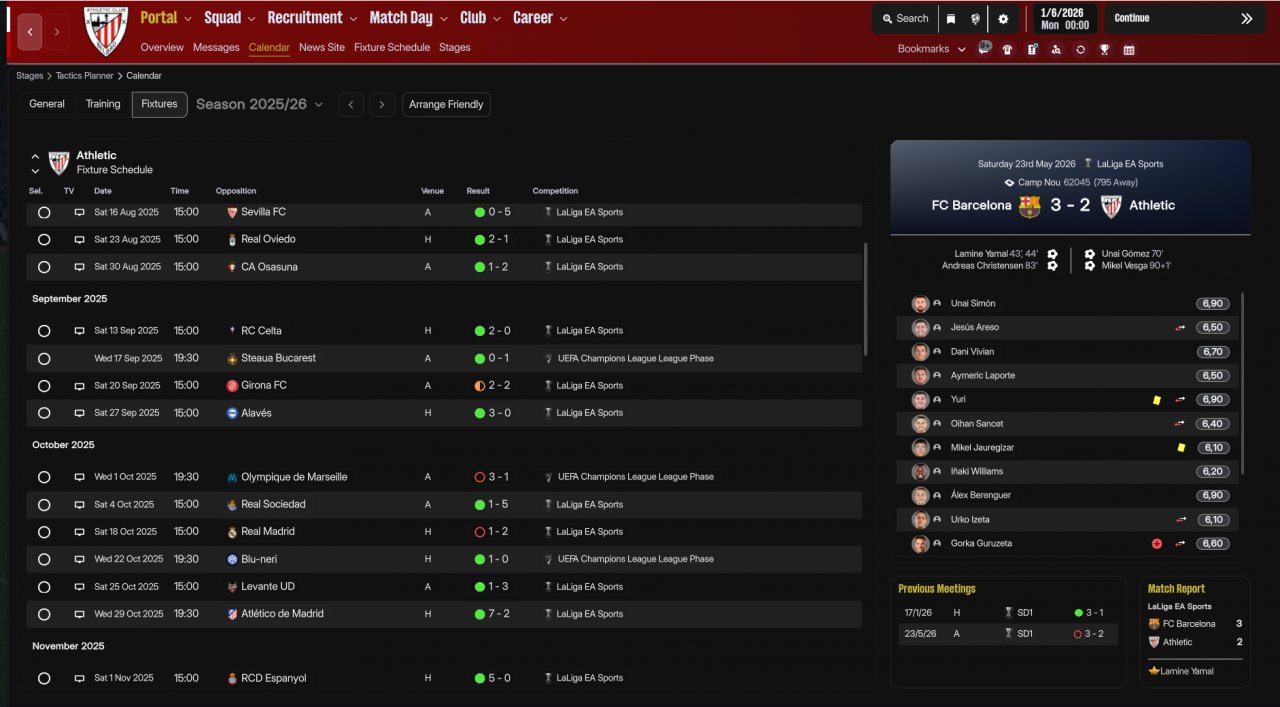Click the Atlético de Madrid crest icon
The width and height of the screenshot is (1280, 707).
232,614
